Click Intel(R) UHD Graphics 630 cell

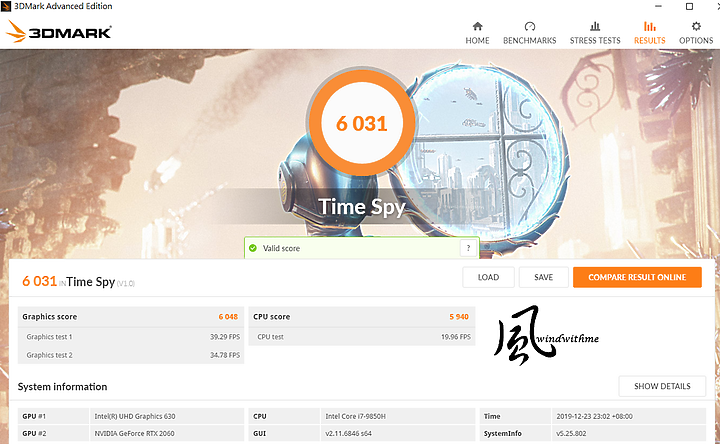coord(167,416)
